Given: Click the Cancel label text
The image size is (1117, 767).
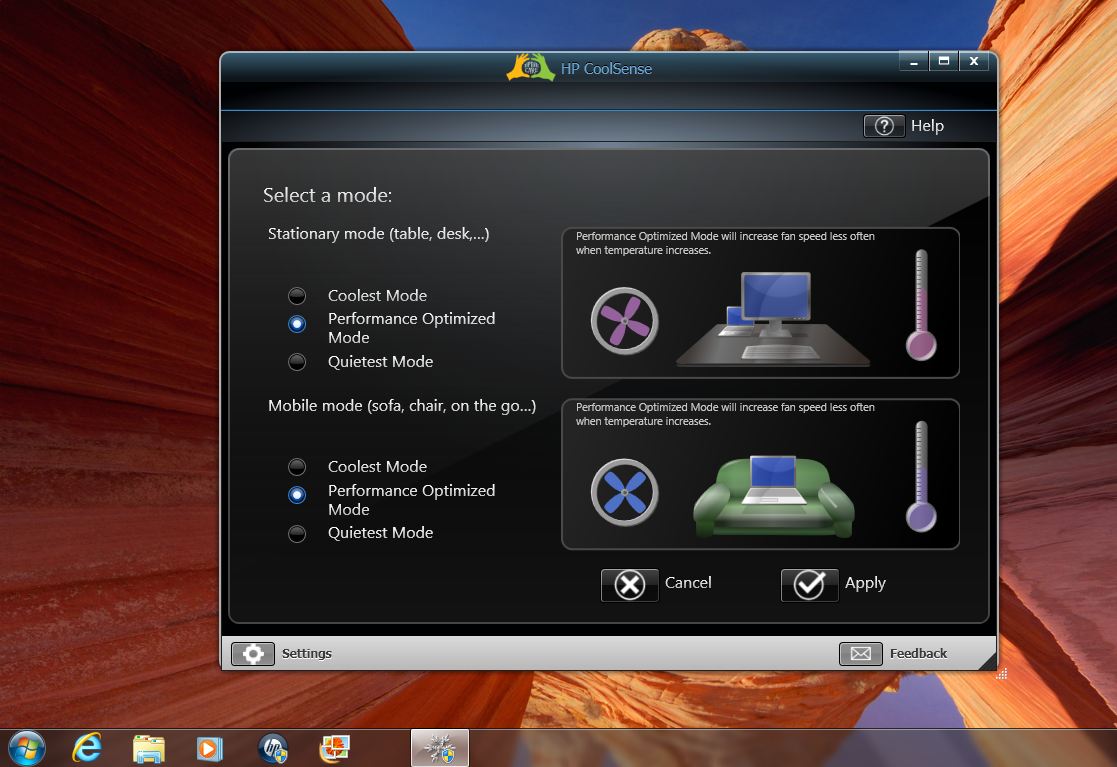Looking at the screenshot, I should tap(688, 583).
